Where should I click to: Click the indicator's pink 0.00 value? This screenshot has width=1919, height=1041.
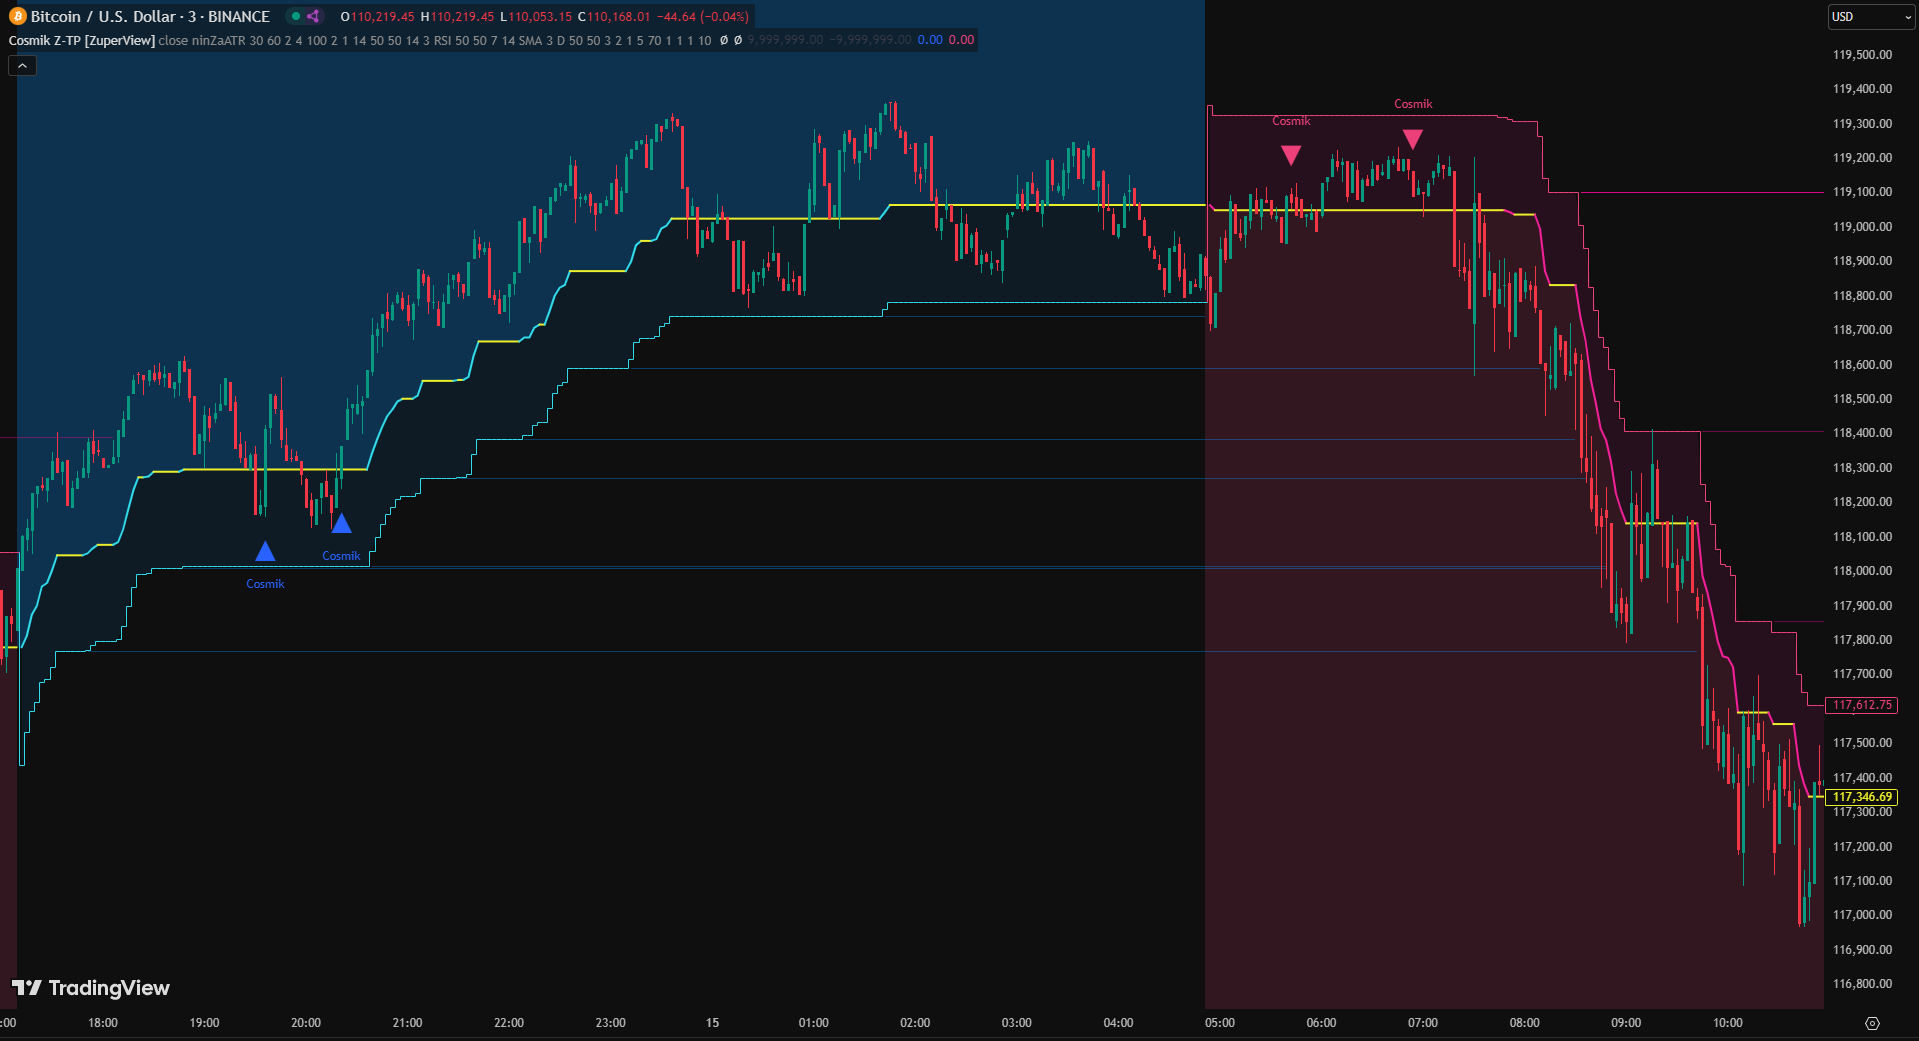pyautogui.click(x=961, y=41)
